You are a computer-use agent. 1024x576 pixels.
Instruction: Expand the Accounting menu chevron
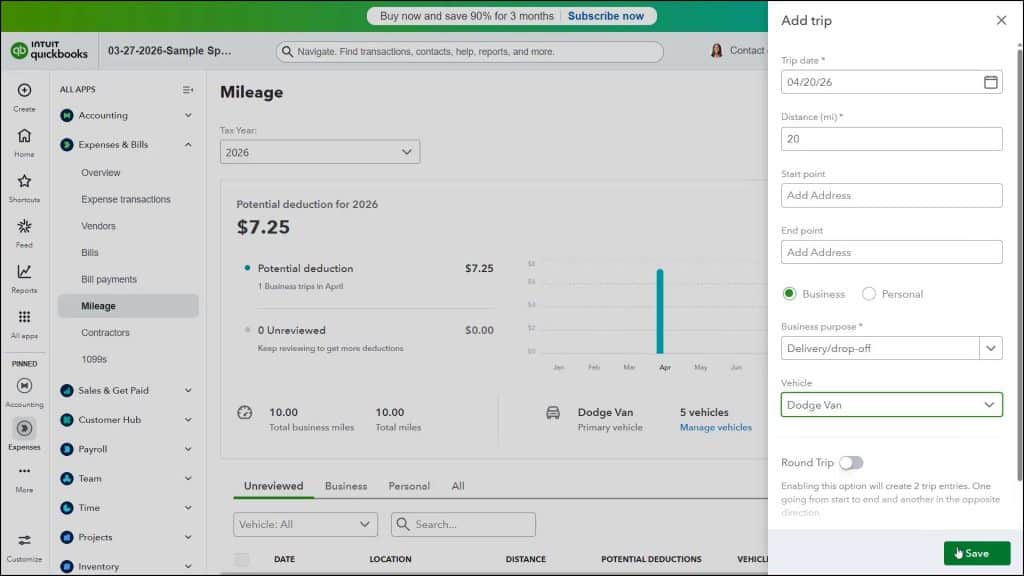point(188,116)
